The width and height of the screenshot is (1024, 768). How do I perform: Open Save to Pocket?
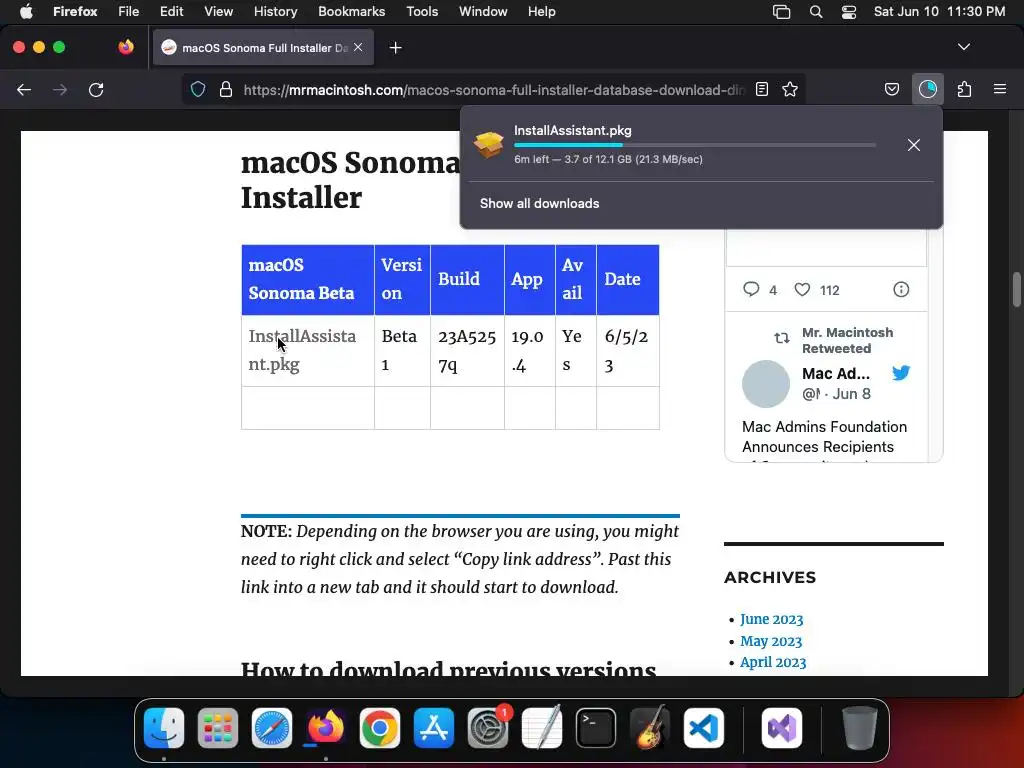pos(891,89)
